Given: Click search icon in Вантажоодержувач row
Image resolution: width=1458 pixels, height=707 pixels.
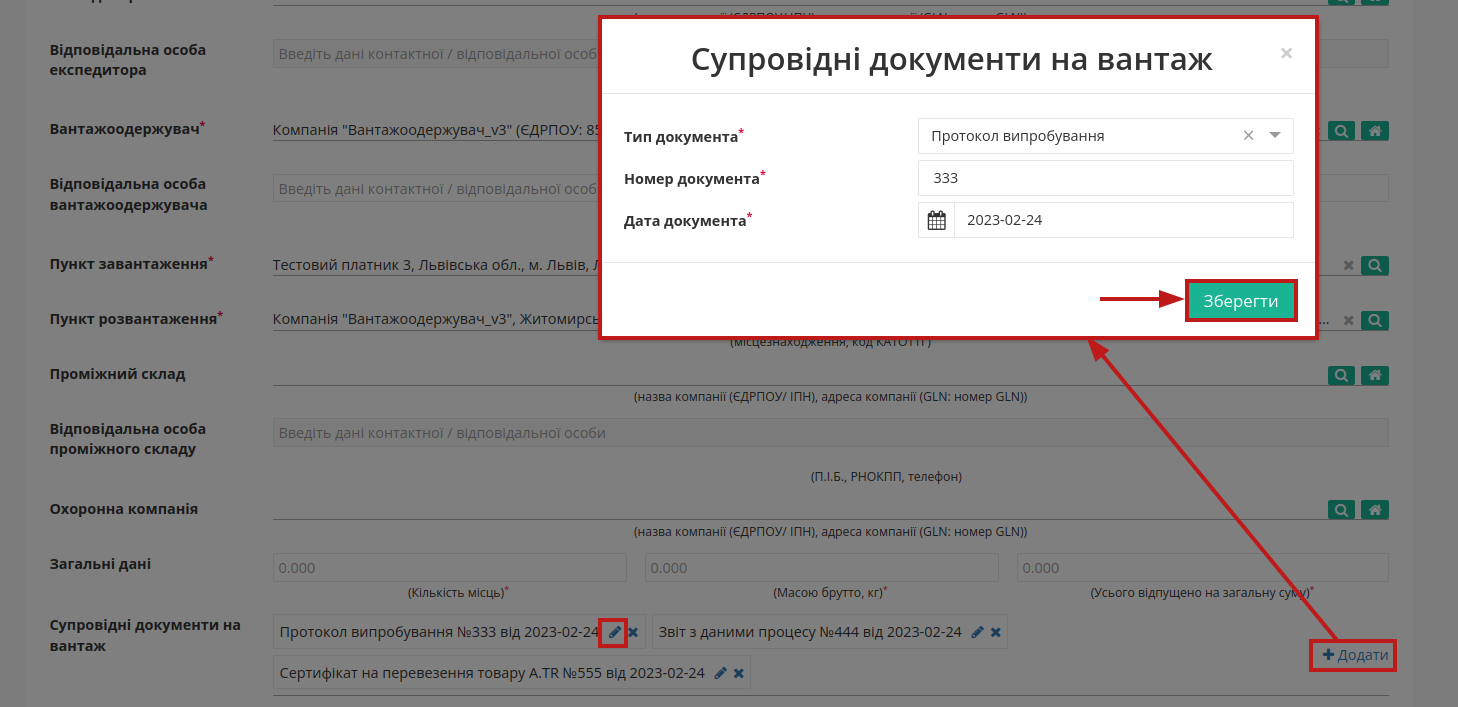Looking at the screenshot, I should click(1342, 131).
